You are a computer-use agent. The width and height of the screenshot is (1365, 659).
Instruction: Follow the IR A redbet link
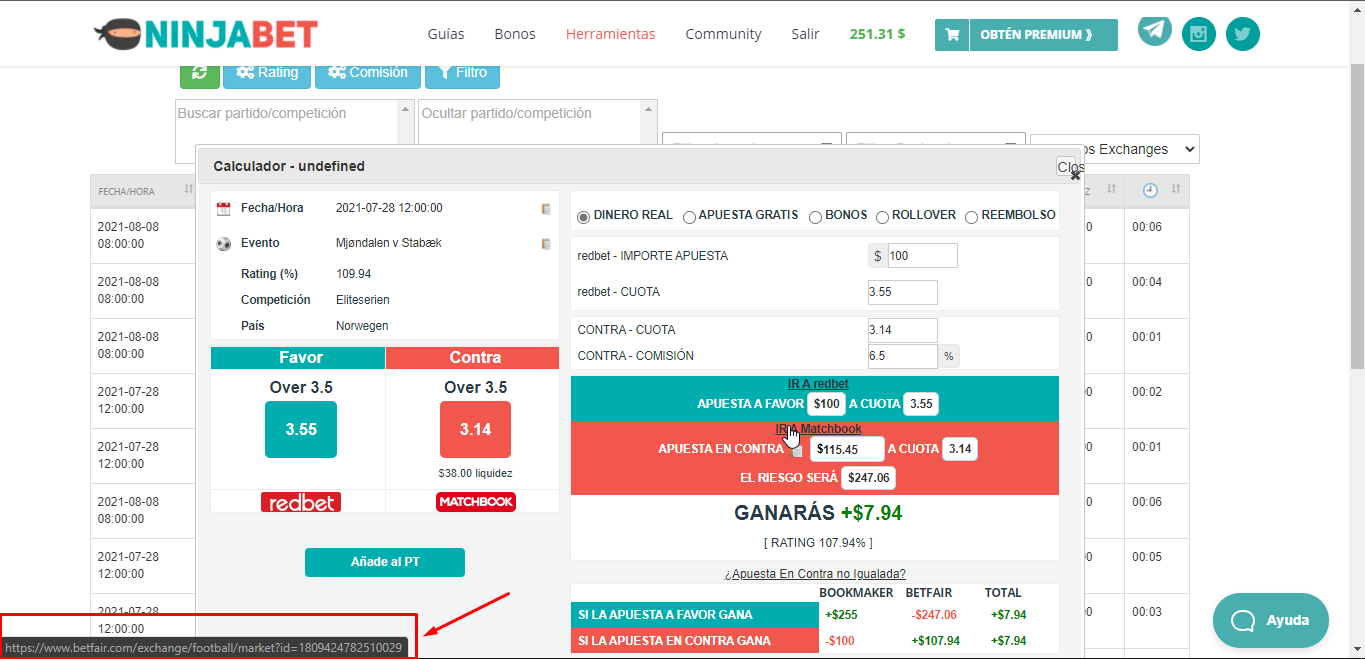point(818,384)
